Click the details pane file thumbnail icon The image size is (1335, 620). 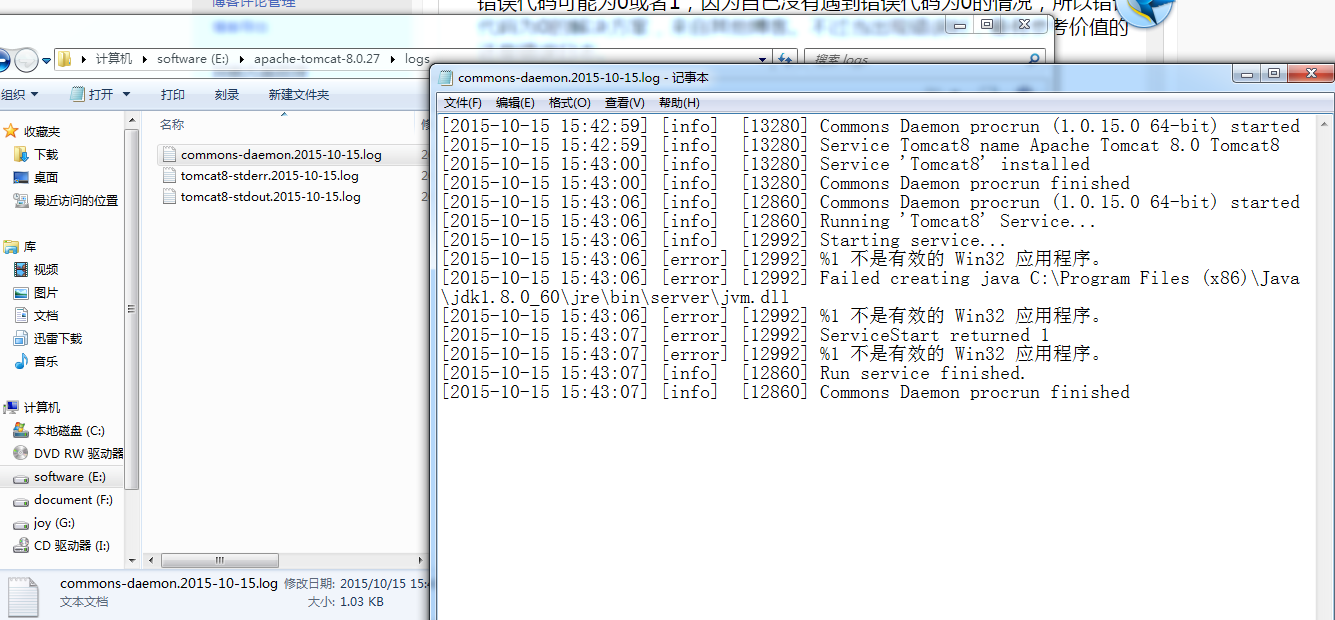point(22,597)
